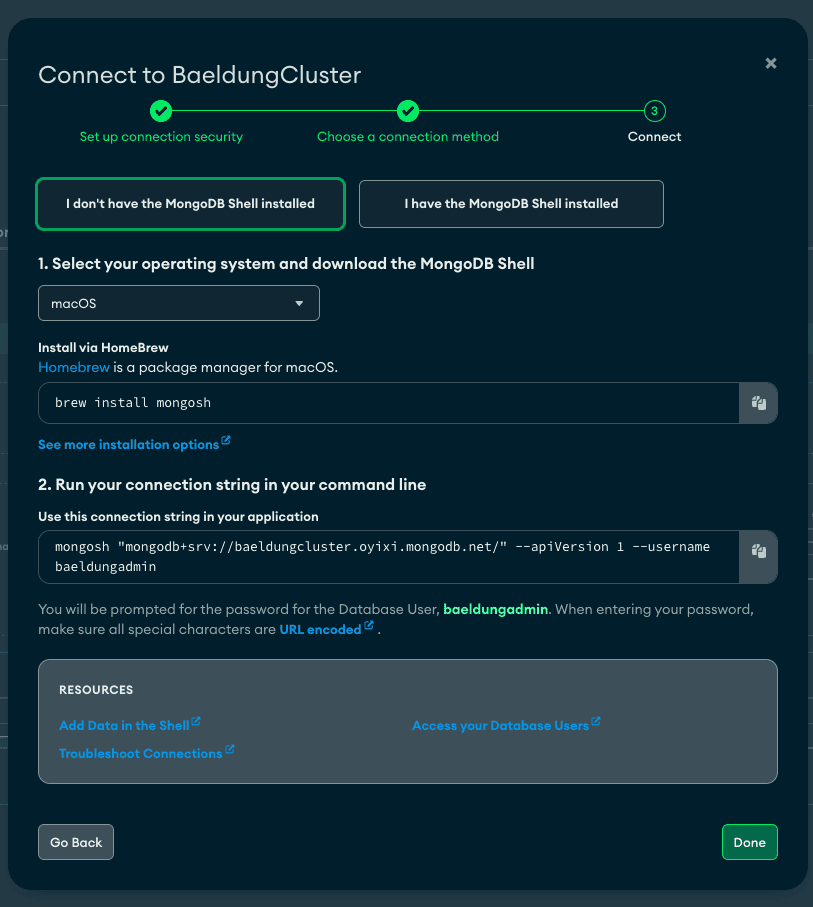Click external link icon next to URL encoded

tap(369, 625)
